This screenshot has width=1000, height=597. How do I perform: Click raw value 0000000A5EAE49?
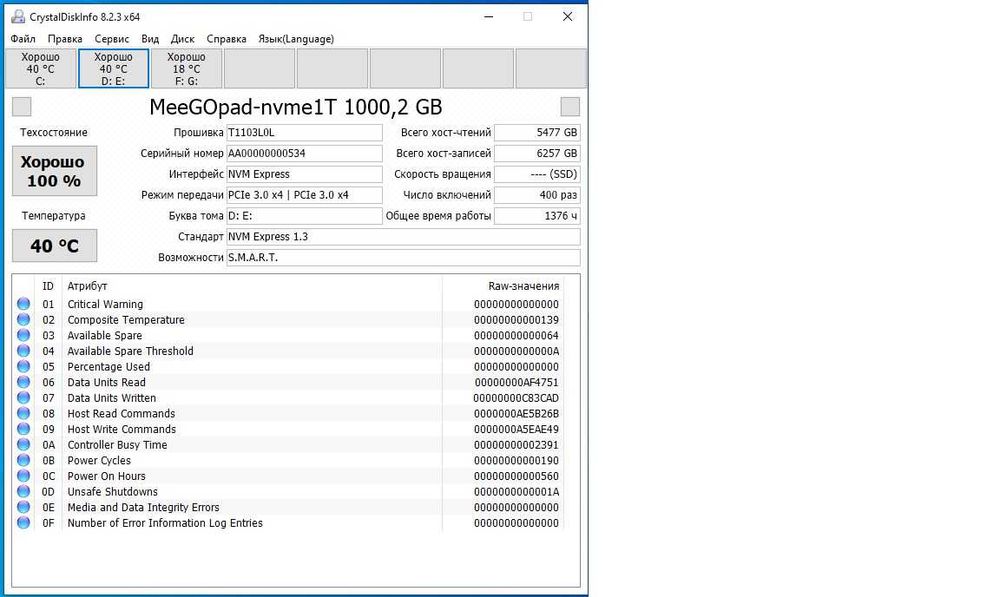[516, 429]
